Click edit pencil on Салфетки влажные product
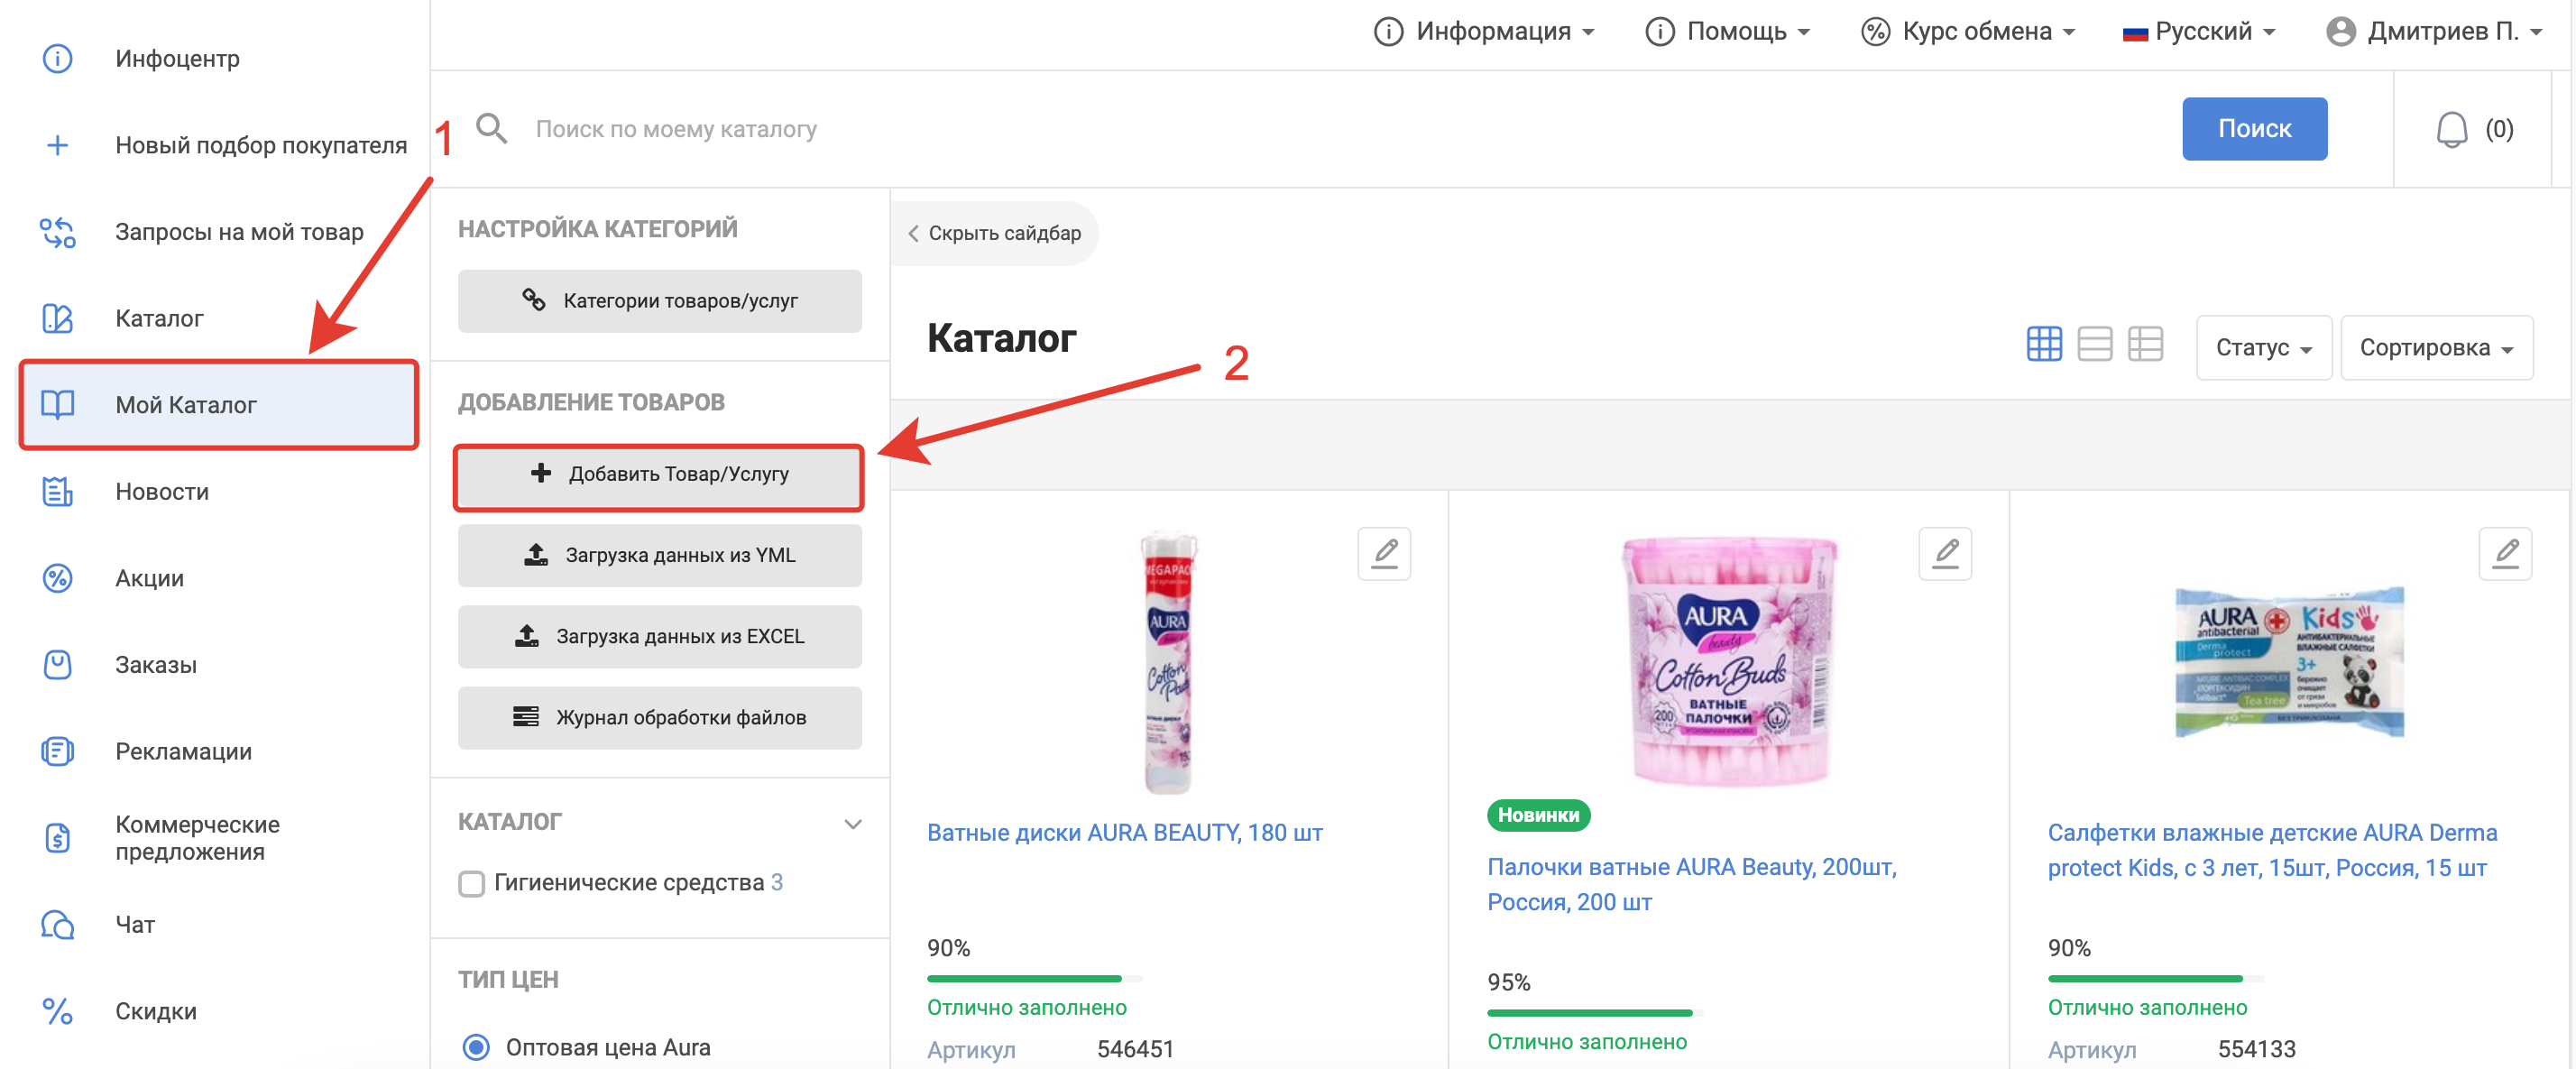Image resolution: width=2576 pixels, height=1069 pixels. pos(2505,553)
